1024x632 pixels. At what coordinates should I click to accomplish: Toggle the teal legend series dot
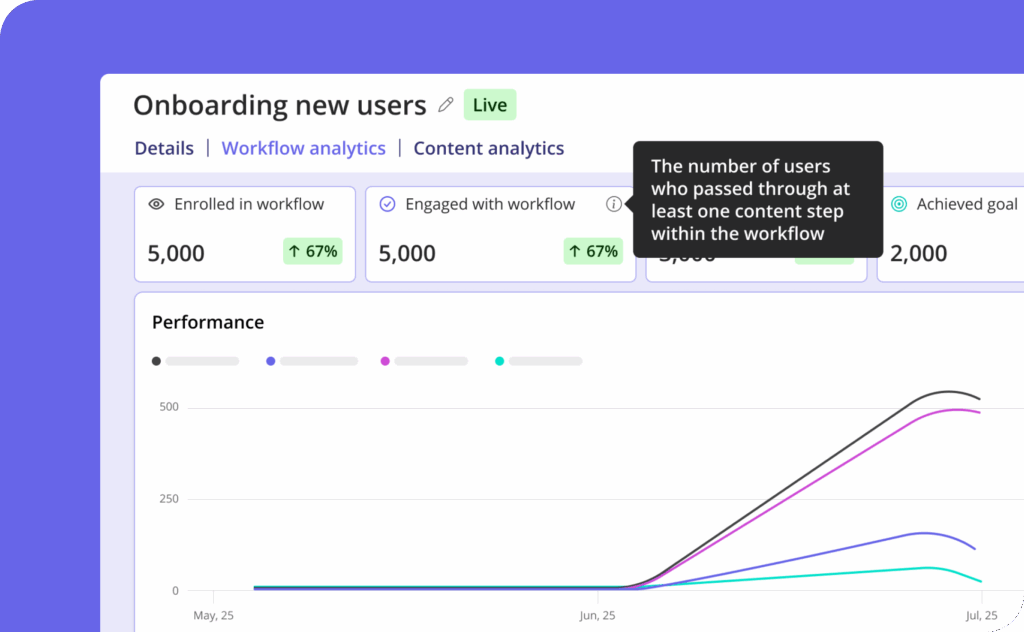500,361
